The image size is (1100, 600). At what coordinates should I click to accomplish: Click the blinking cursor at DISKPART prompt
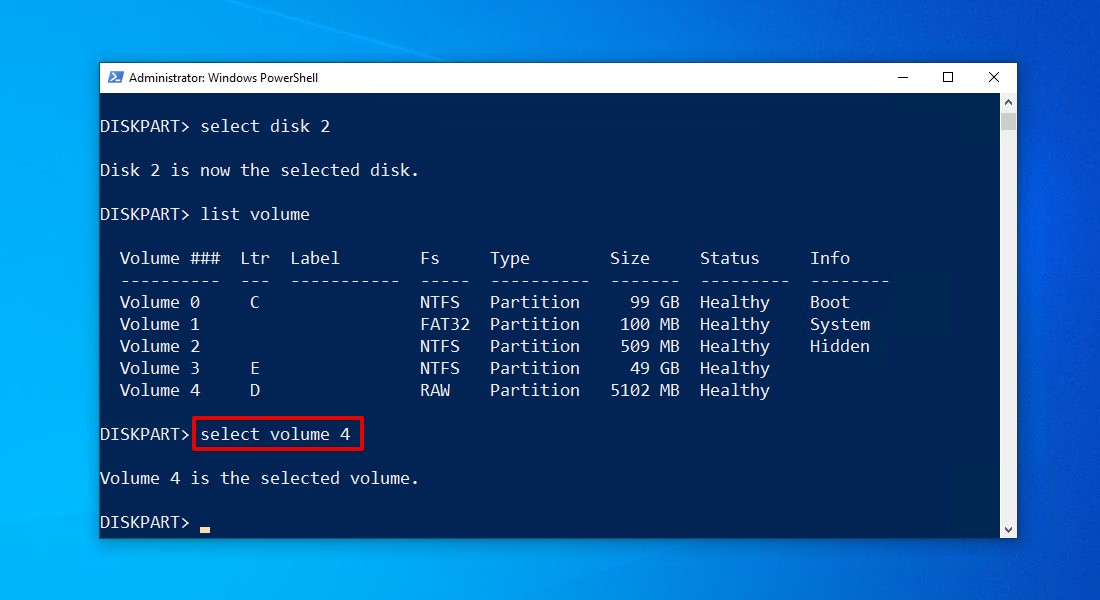click(x=205, y=530)
